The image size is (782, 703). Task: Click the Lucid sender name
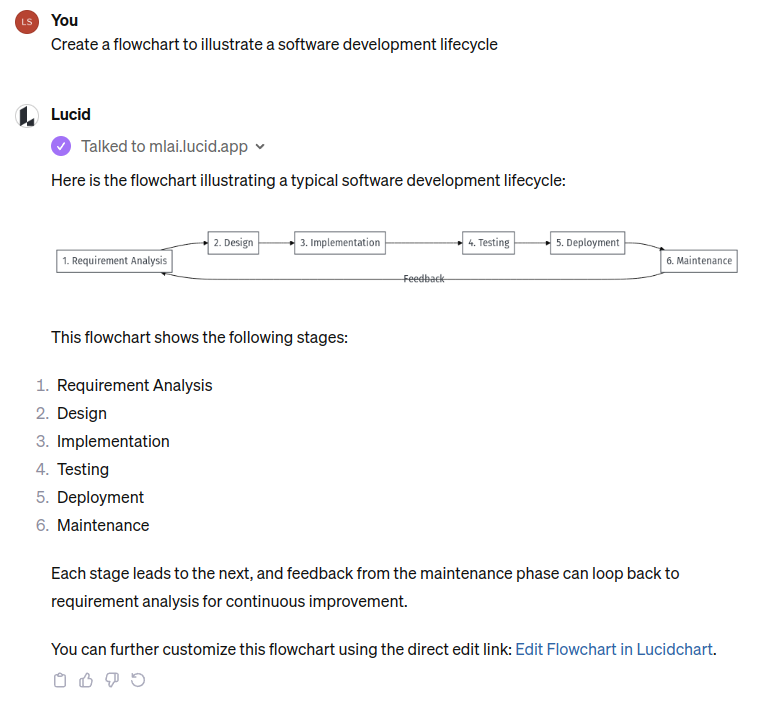[x=71, y=114]
